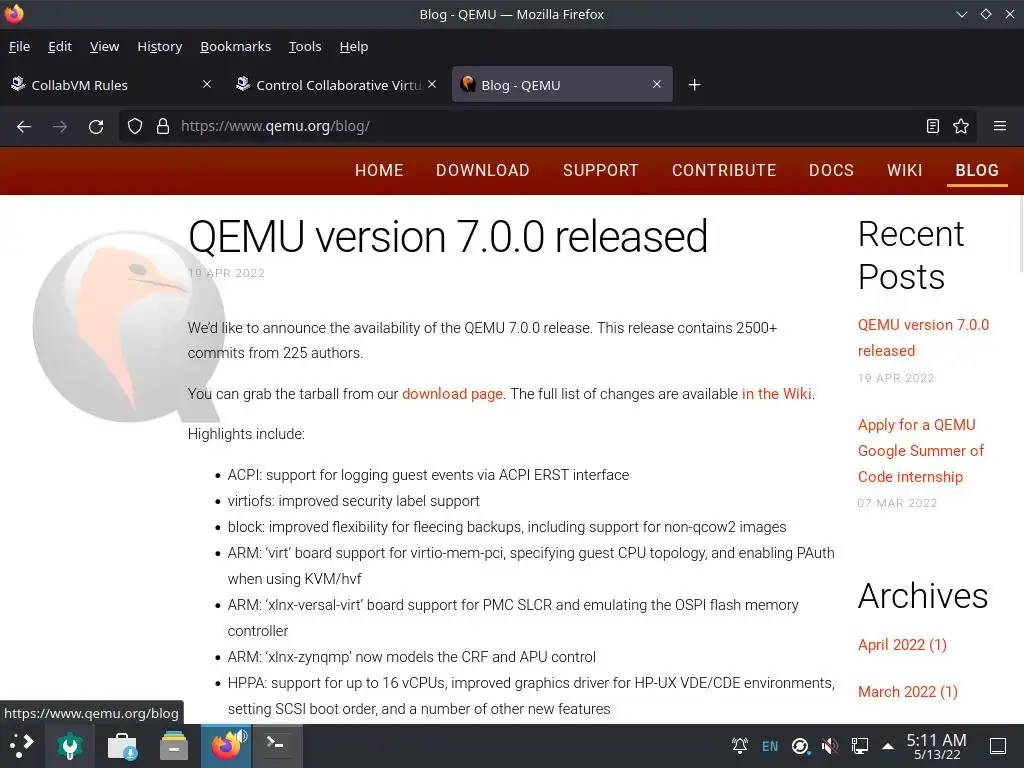Close the CollabVM Rules tab
1024x768 pixels.
coord(207,84)
